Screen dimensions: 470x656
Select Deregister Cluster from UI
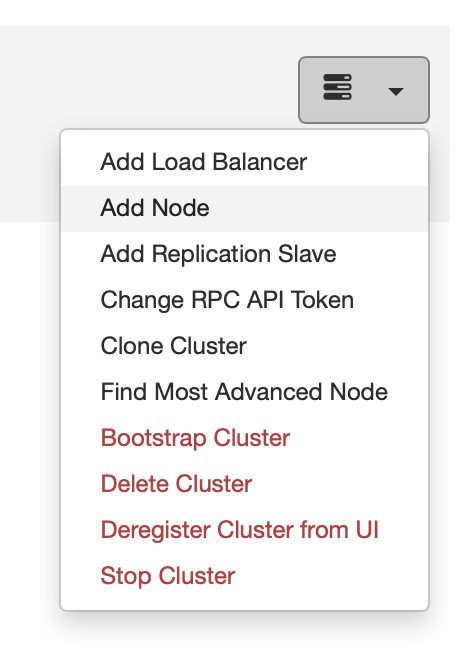coord(244,530)
